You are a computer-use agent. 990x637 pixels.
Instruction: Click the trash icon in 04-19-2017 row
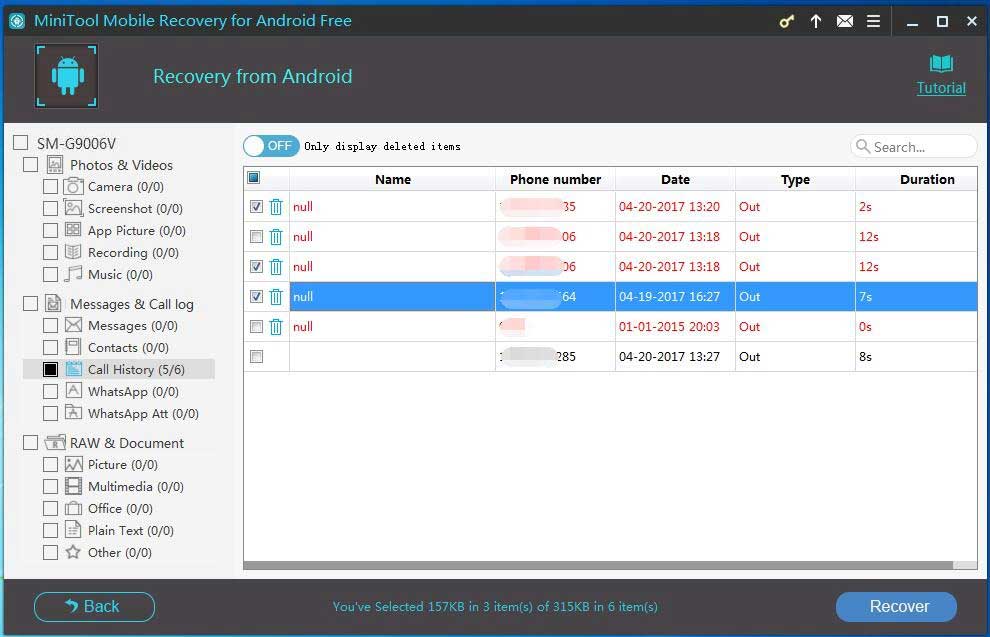[276, 296]
